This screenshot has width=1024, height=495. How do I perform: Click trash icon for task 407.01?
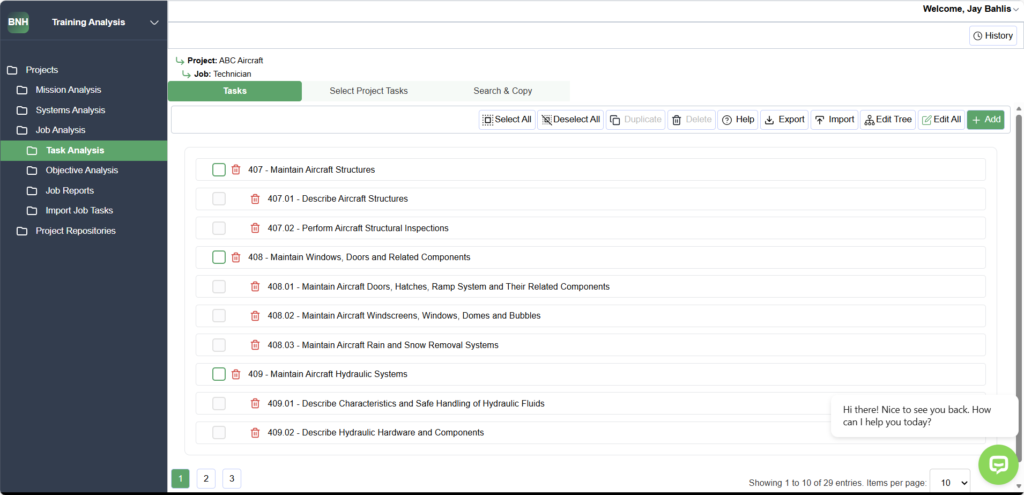coord(255,199)
